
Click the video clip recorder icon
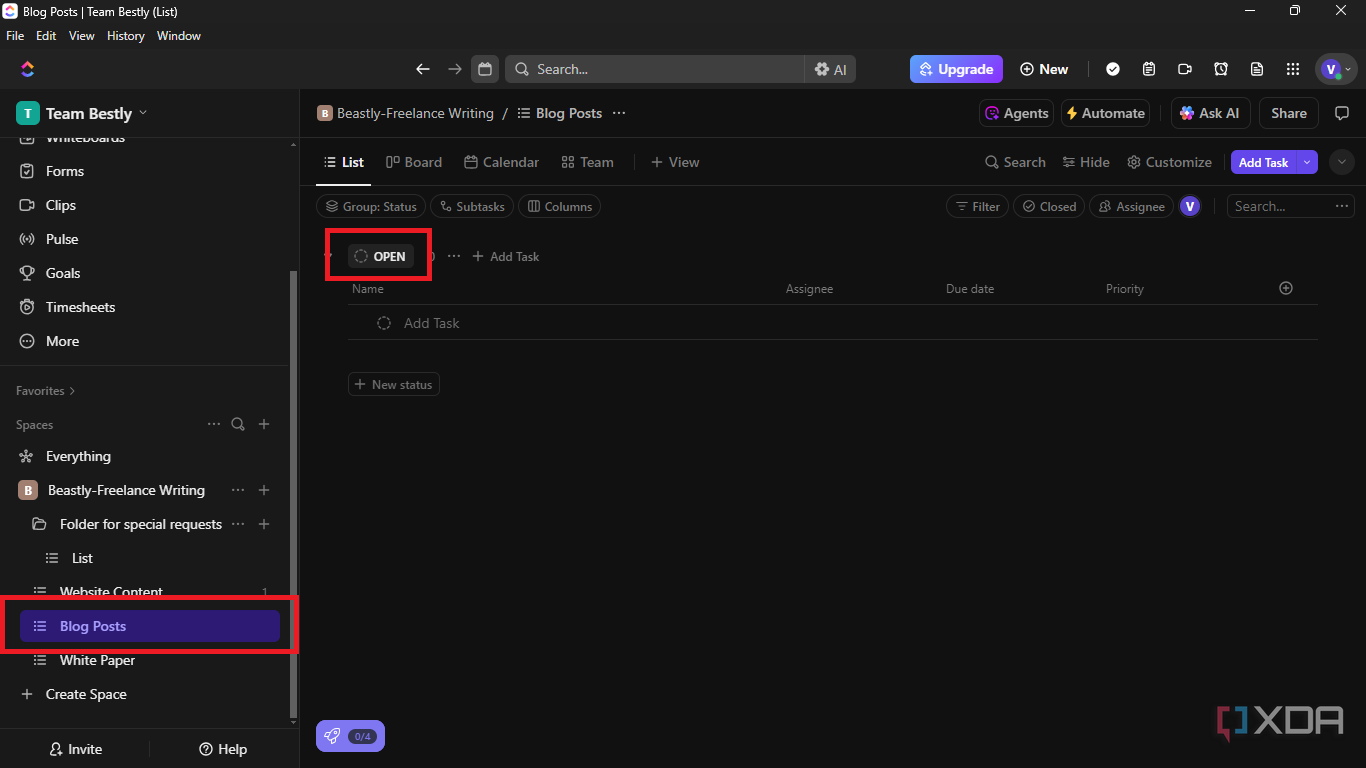click(1185, 69)
